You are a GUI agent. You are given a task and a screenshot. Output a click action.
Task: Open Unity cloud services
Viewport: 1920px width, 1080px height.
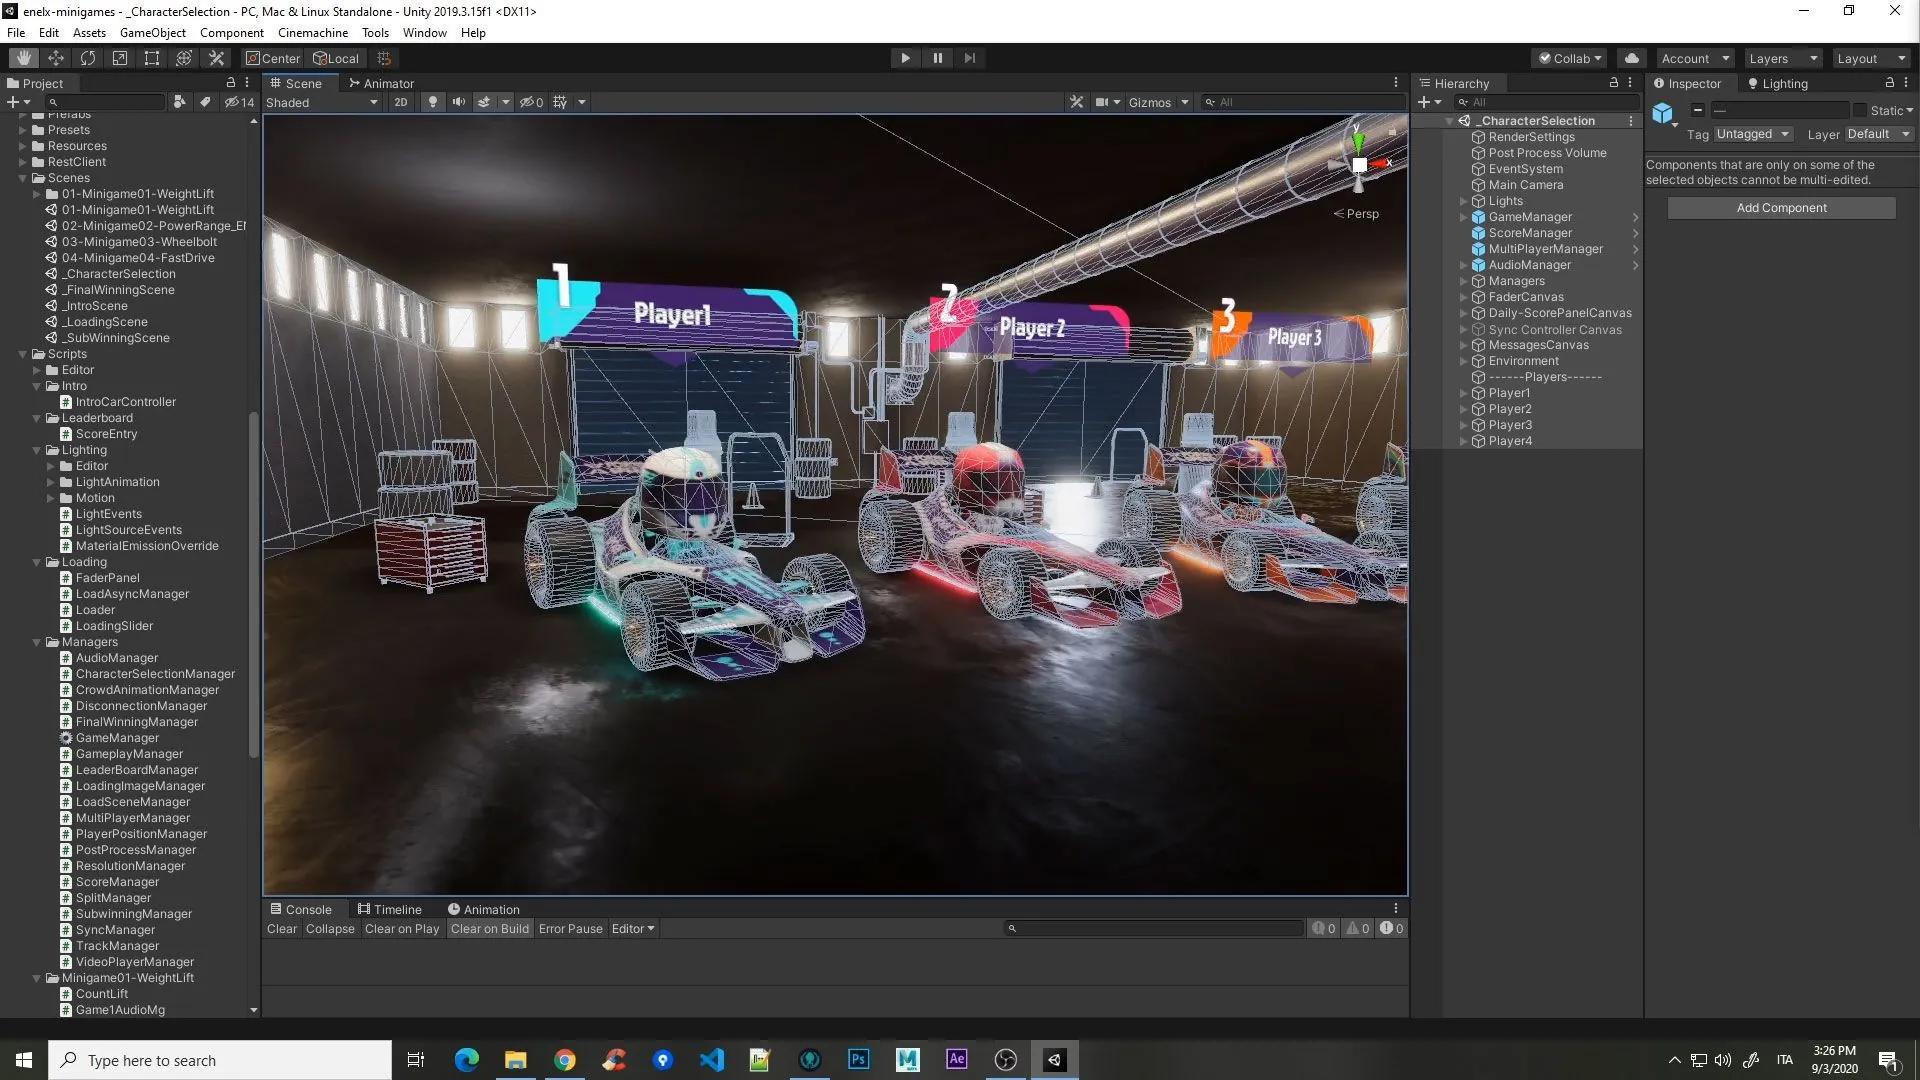[1632, 58]
